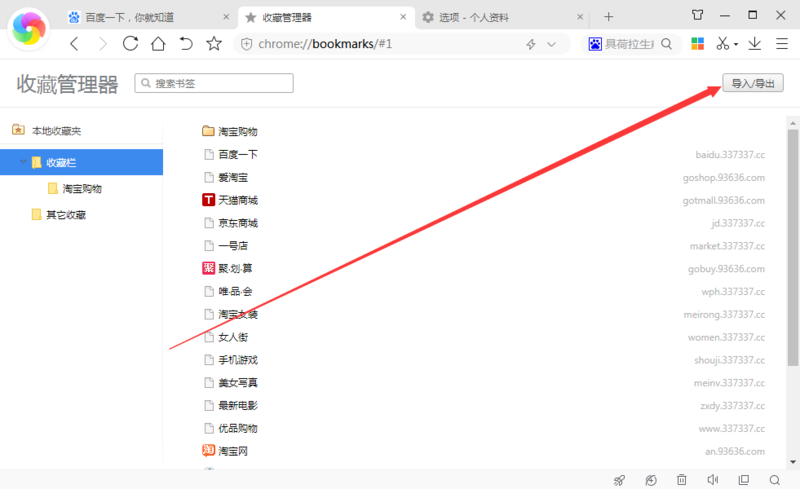
Task: Select 淘宝网 bookmark row
Action: coord(483,451)
